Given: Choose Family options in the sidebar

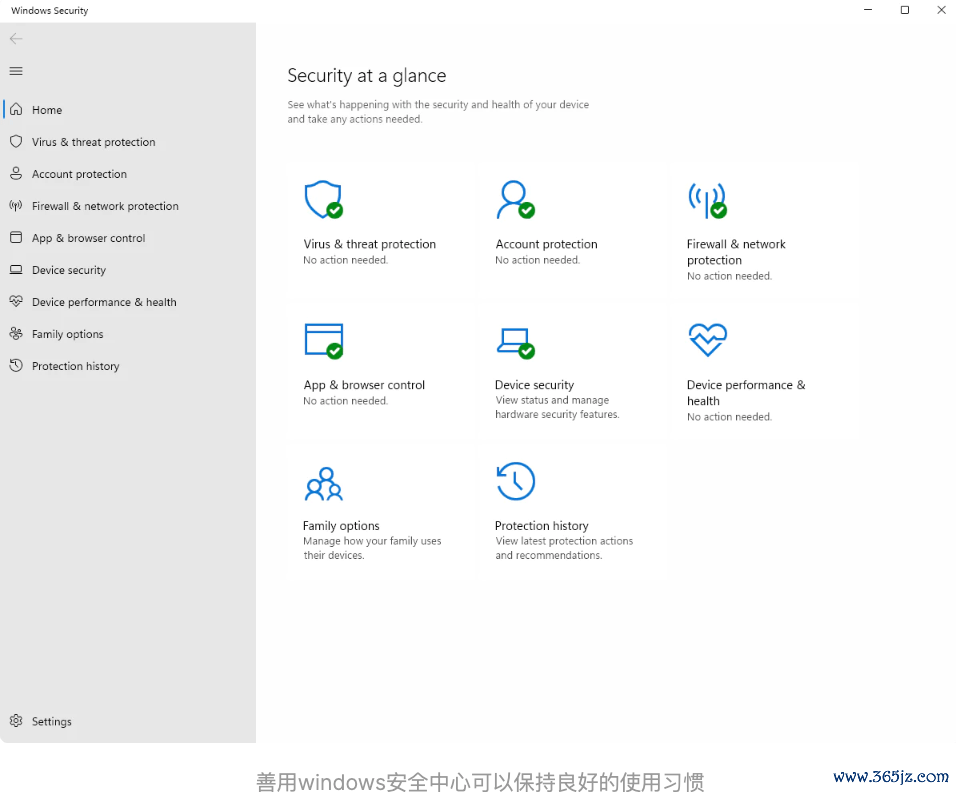Looking at the screenshot, I should pos(128,334).
